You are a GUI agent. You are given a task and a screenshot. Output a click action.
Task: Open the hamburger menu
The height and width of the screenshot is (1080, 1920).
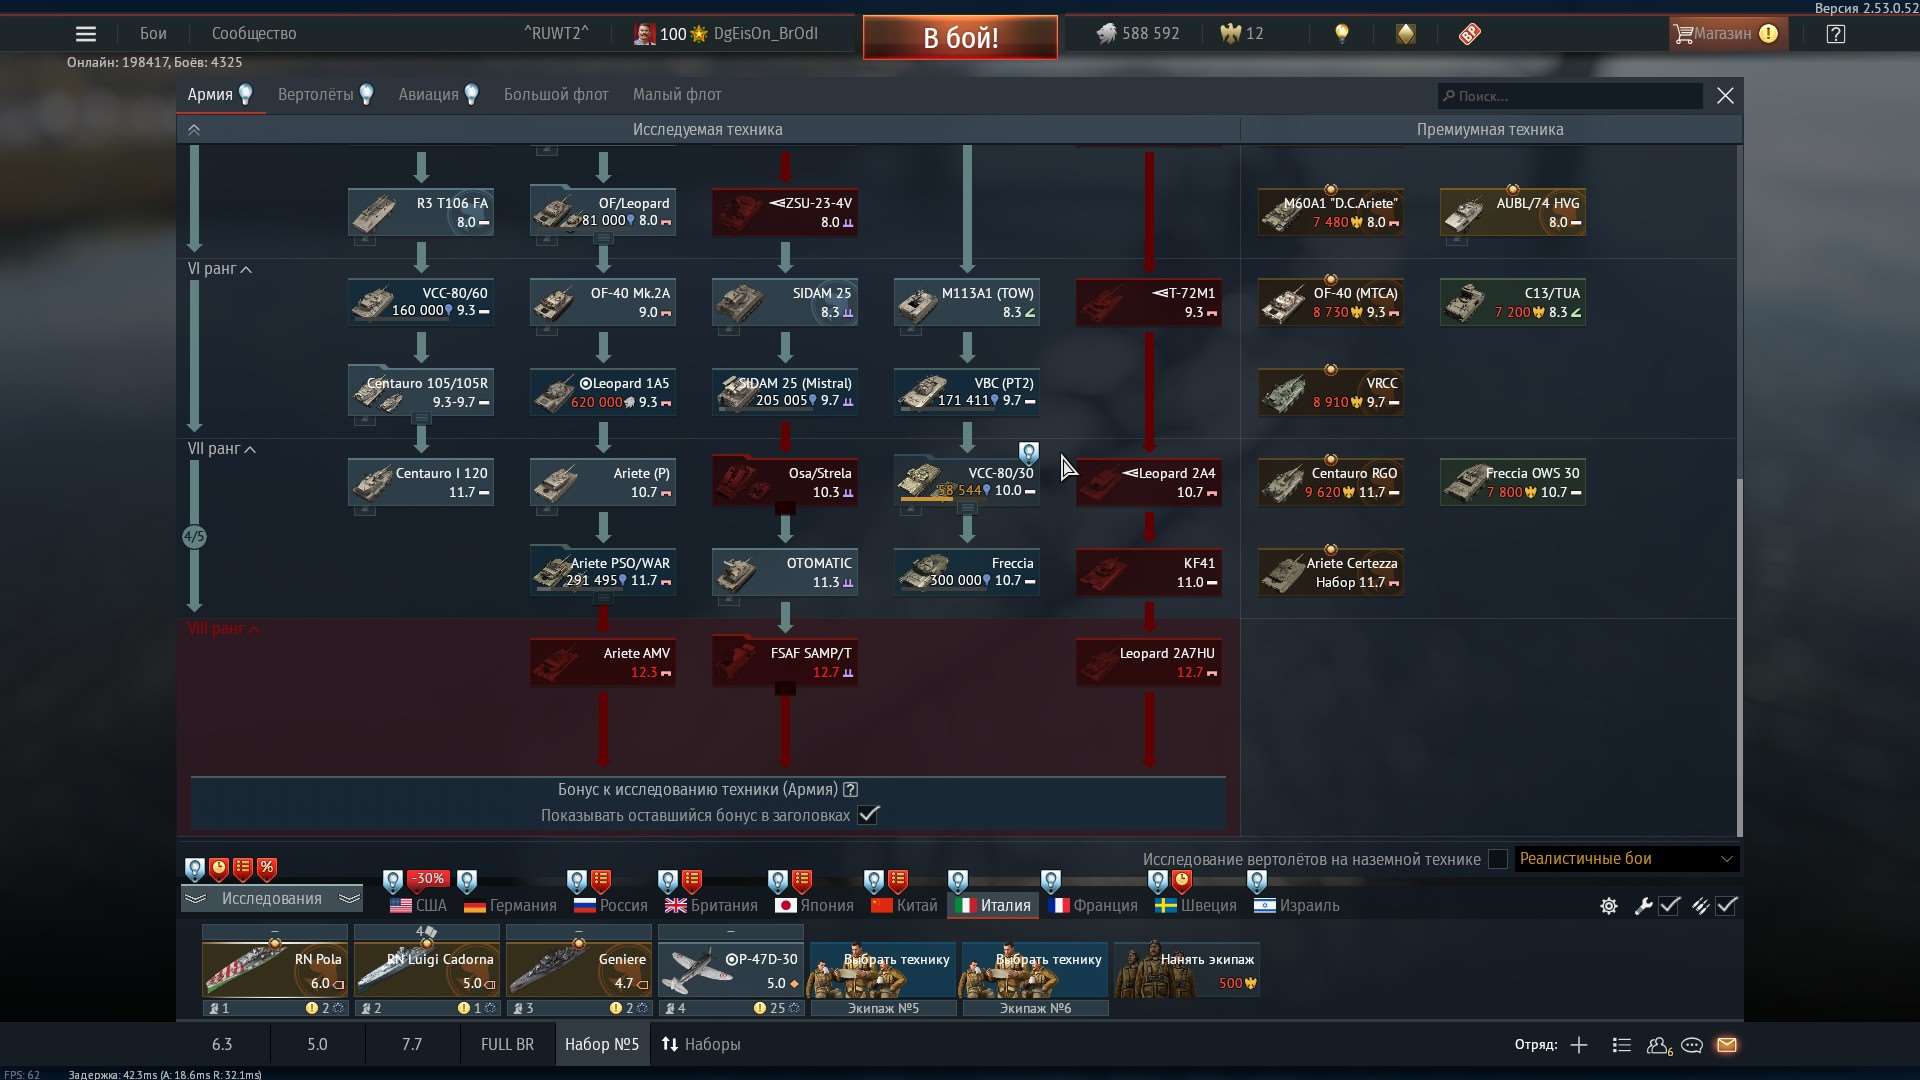(86, 33)
